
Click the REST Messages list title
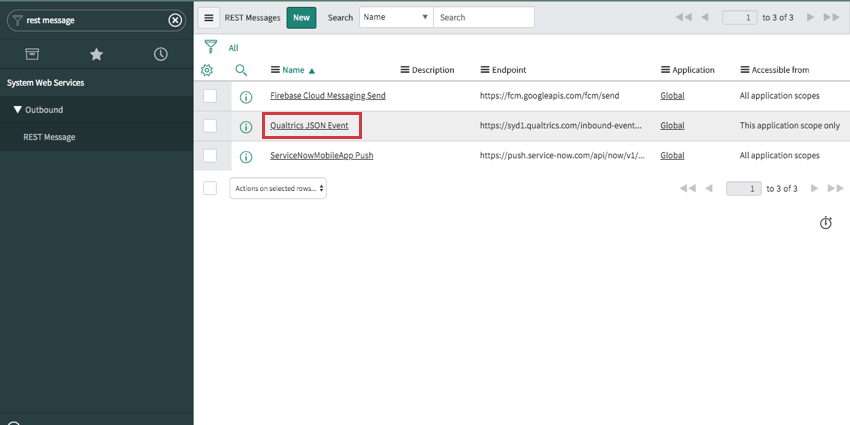click(253, 18)
